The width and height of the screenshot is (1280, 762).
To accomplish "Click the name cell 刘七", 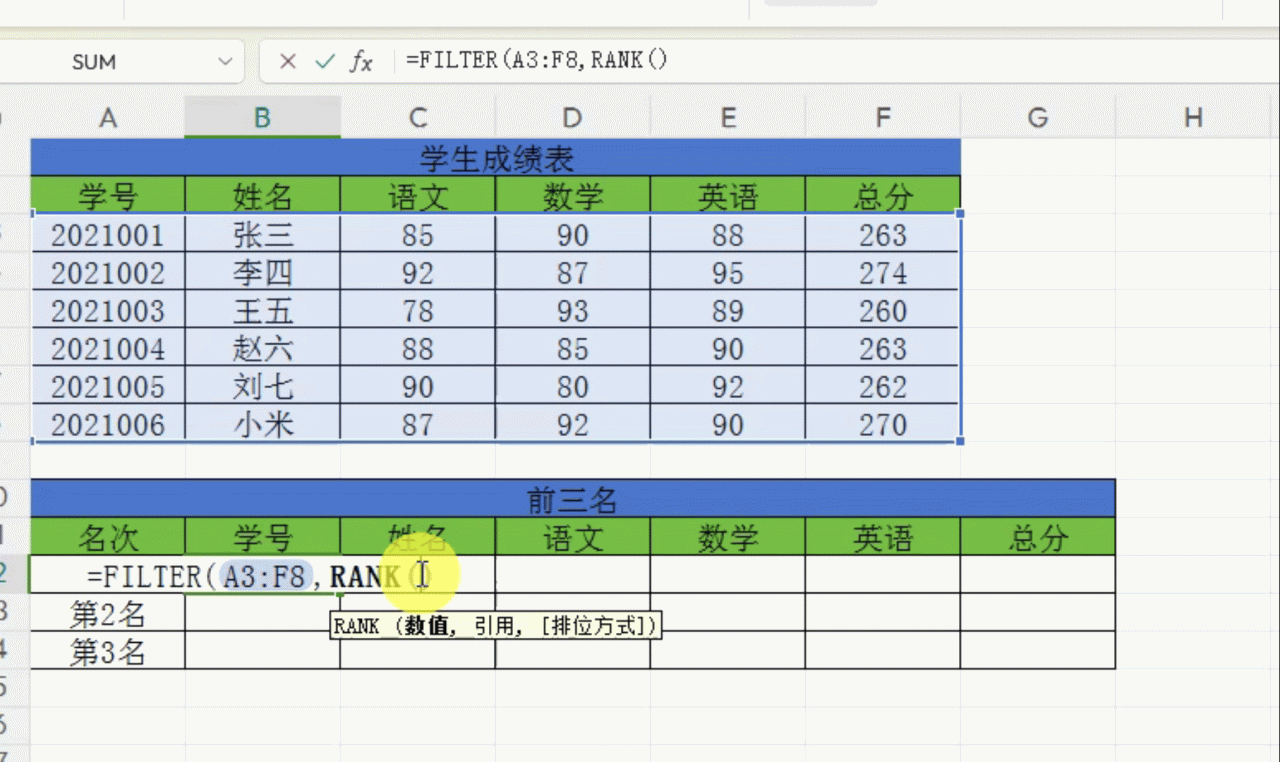I will pyautogui.click(x=263, y=387).
